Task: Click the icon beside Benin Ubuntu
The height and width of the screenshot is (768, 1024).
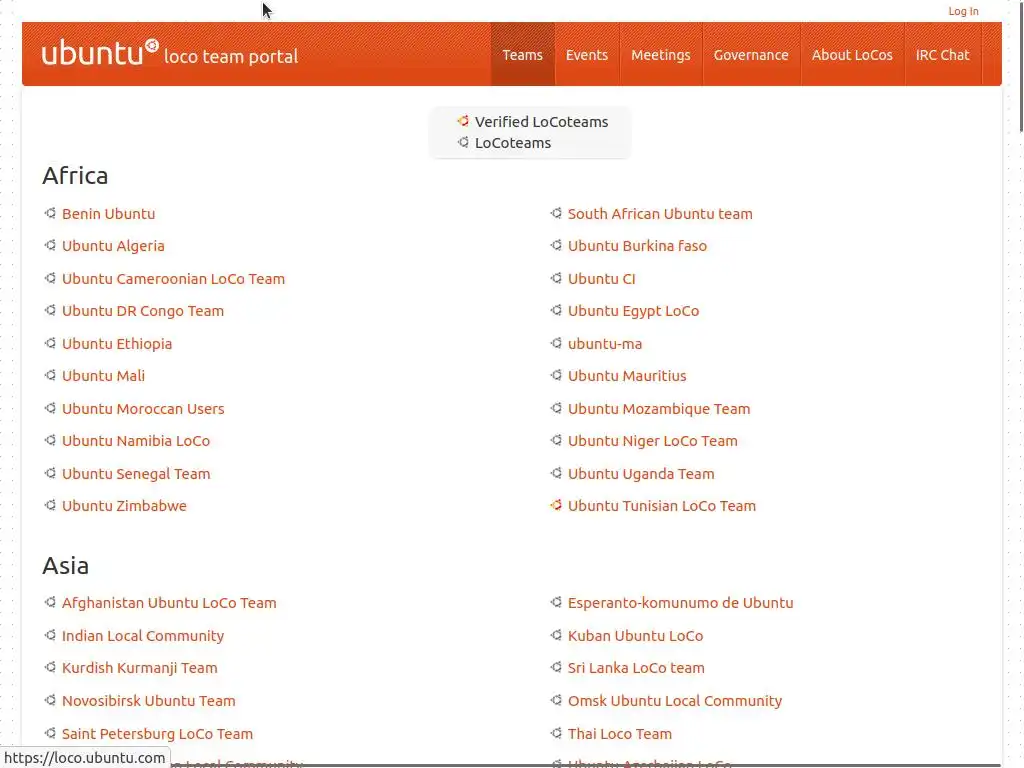Action: pyautogui.click(x=50, y=213)
